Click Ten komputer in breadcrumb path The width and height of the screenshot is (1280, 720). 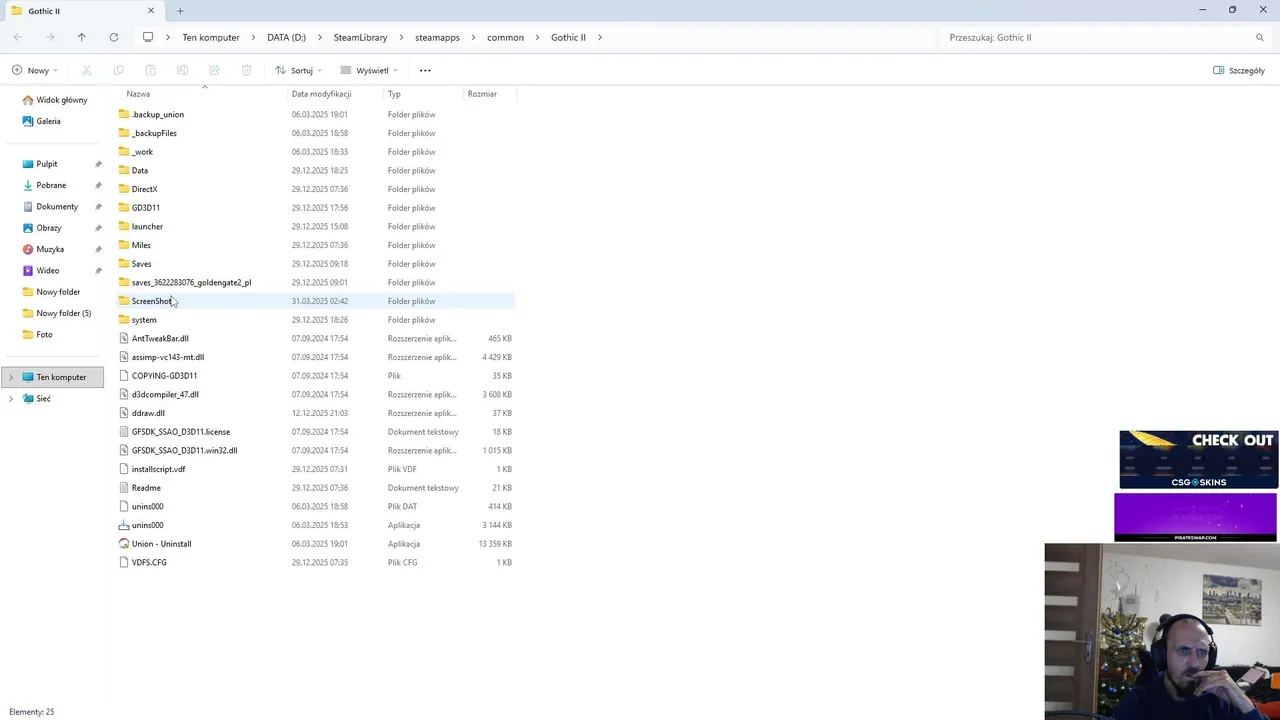tap(211, 37)
